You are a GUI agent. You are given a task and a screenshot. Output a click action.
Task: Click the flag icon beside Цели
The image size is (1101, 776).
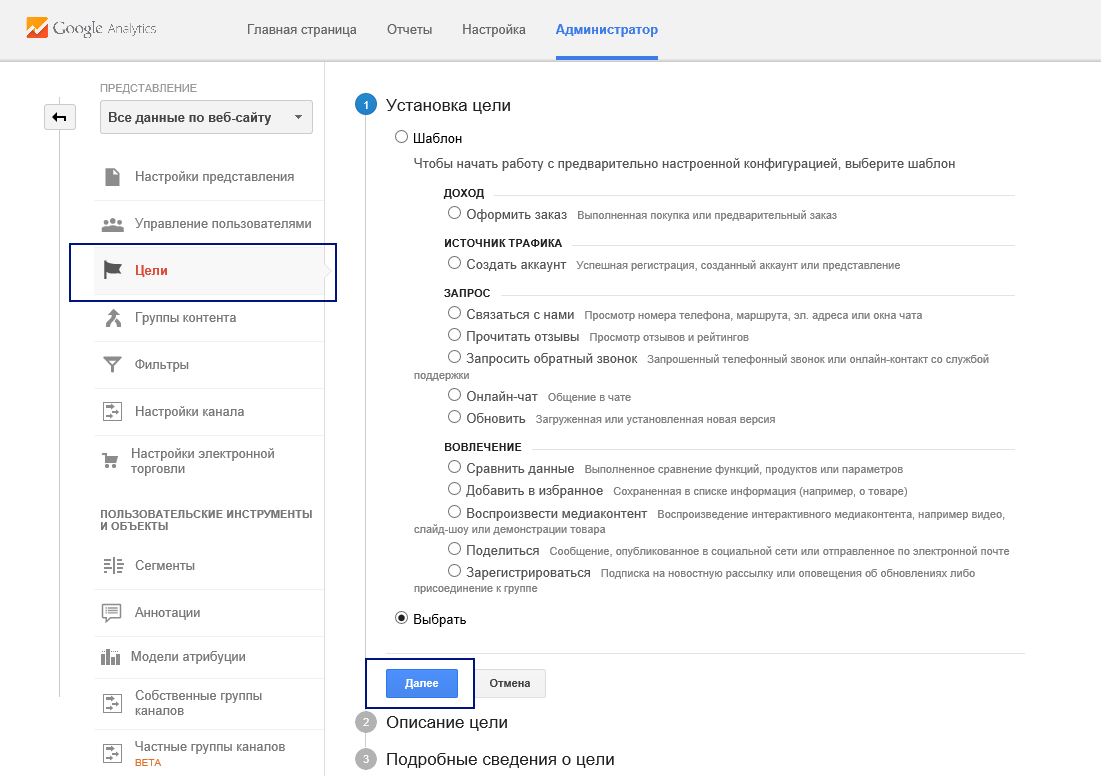tap(112, 270)
